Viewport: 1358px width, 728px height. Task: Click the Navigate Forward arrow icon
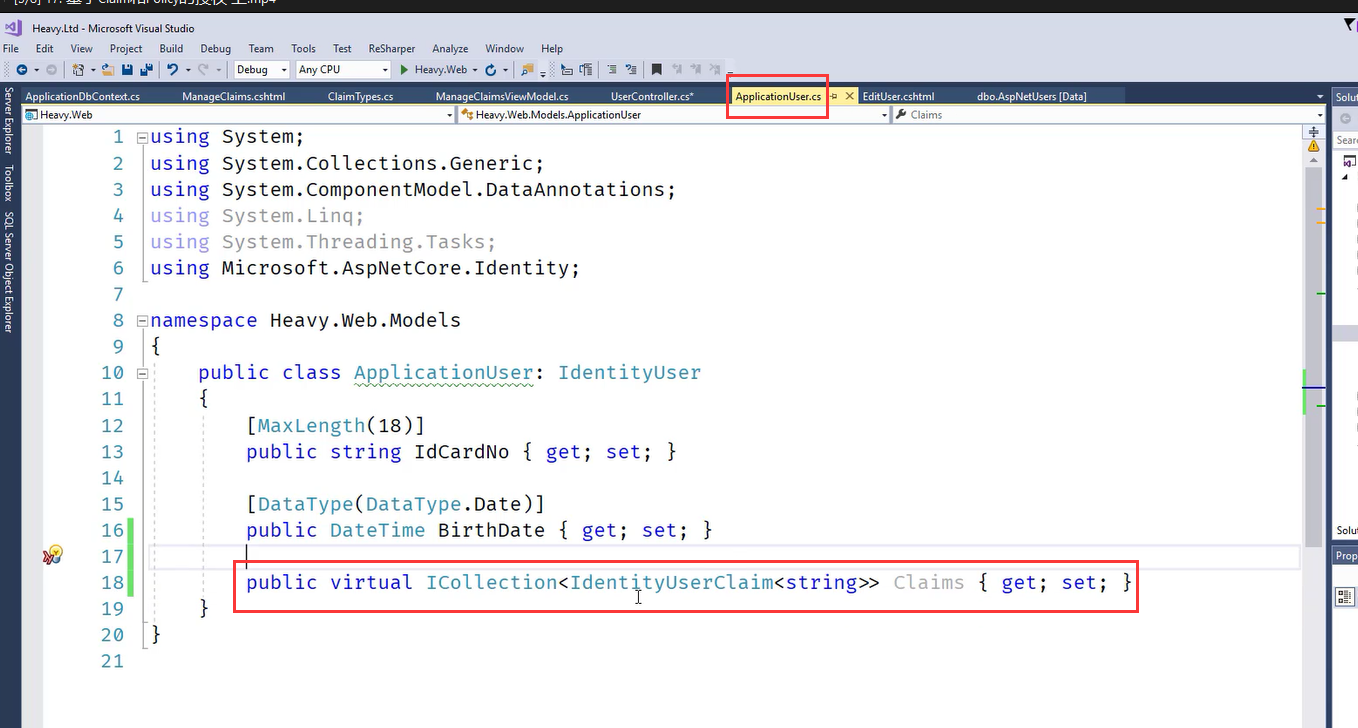tap(51, 70)
